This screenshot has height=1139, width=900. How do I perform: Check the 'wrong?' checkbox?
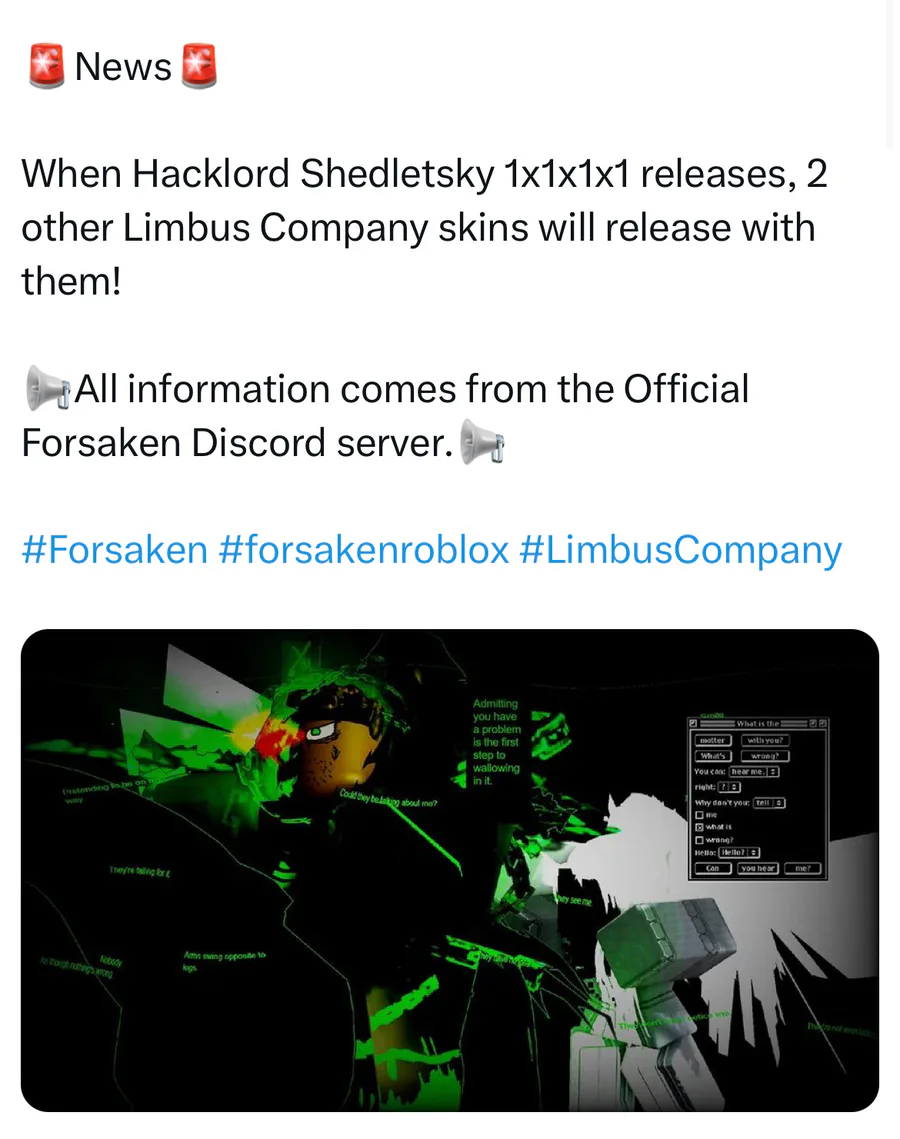700,840
